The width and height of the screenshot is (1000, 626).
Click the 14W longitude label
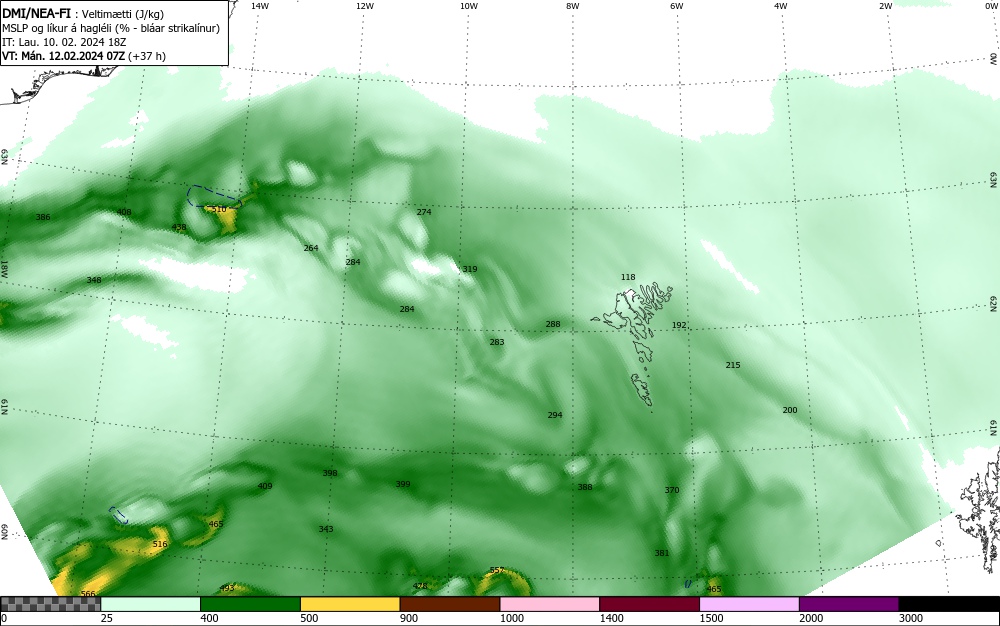coord(260,6)
